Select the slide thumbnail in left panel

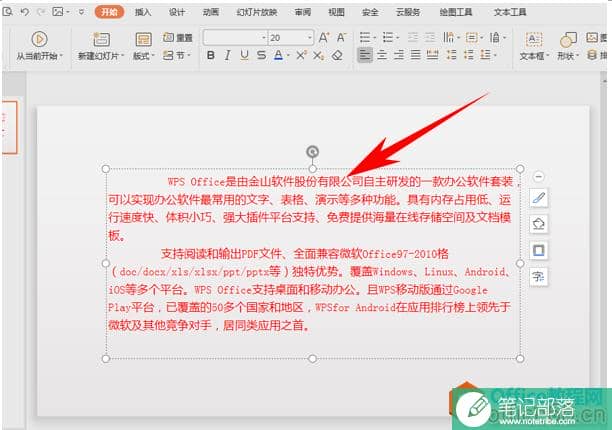(9, 127)
